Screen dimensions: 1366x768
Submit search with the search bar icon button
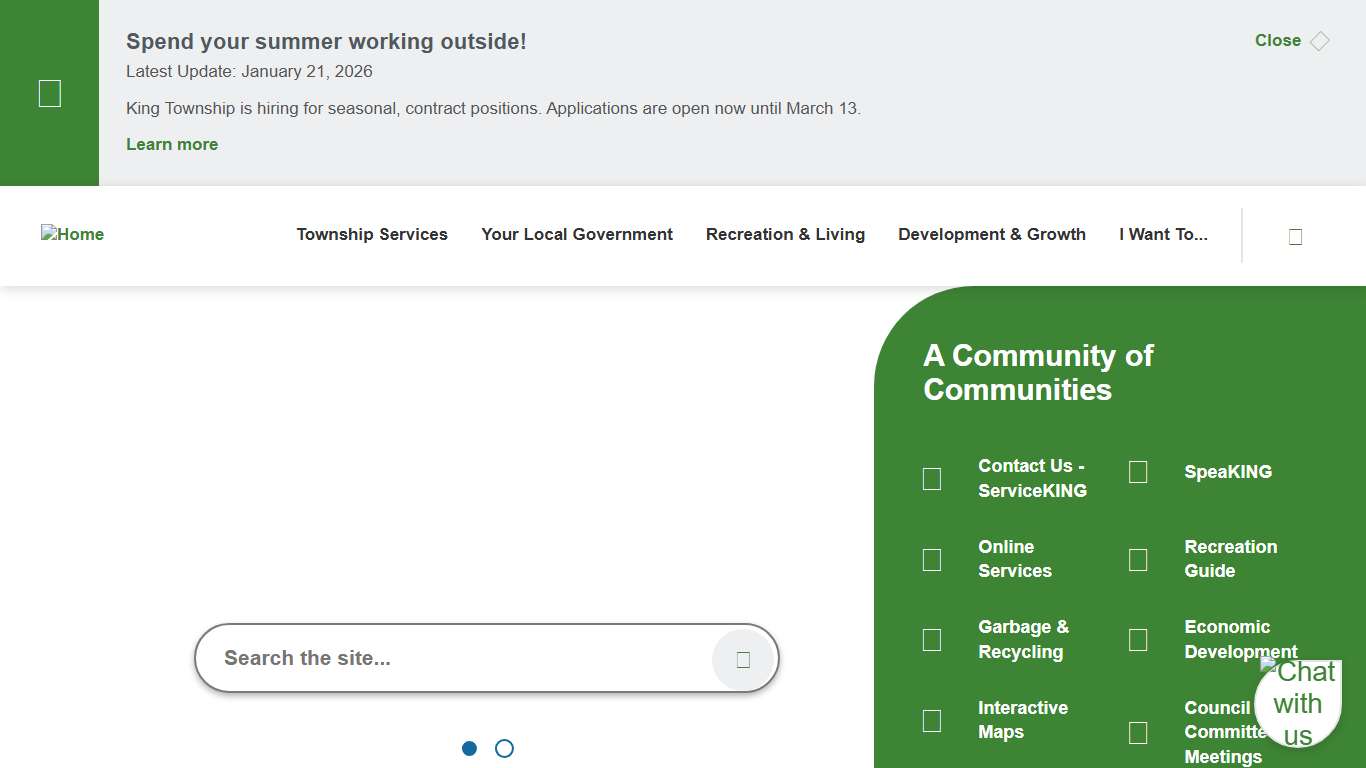point(743,659)
